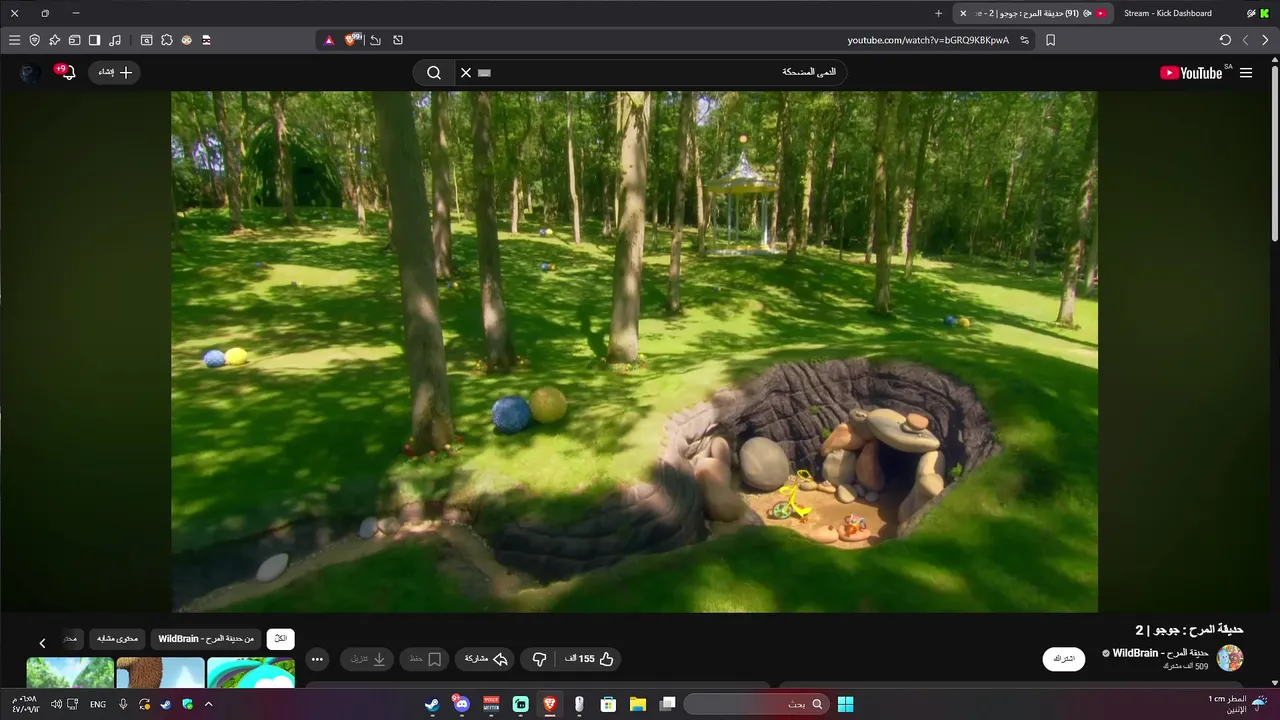Switch the ENG keyboard language
The width and height of the screenshot is (1280, 720).
(98, 704)
